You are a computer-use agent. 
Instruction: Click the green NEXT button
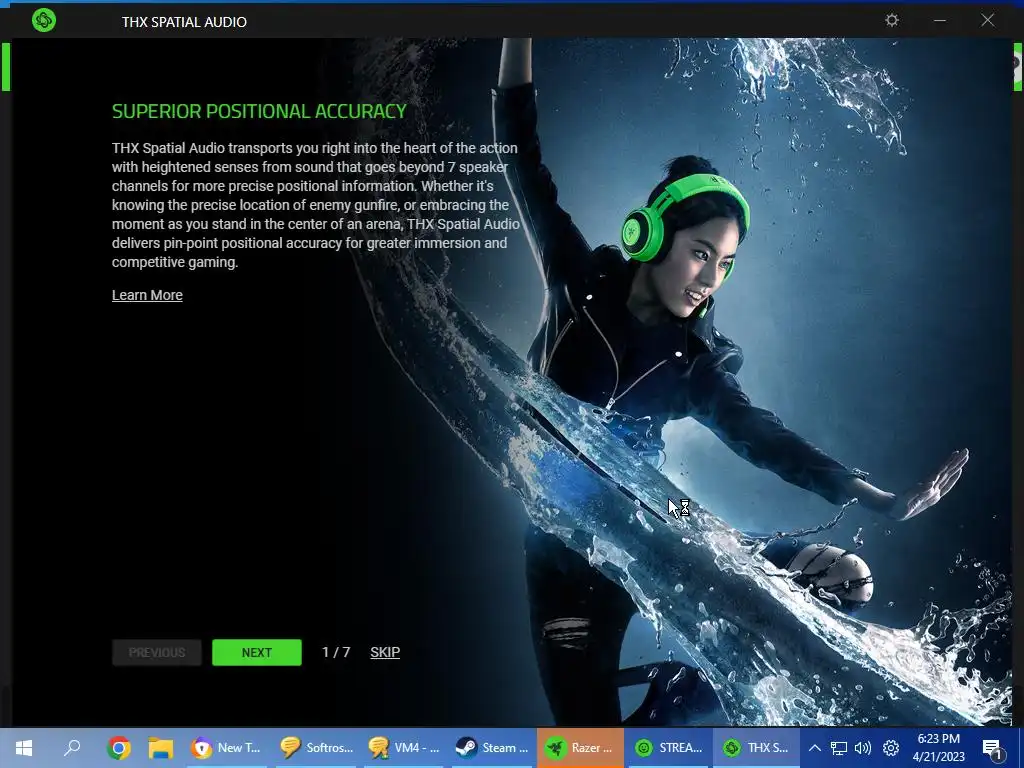click(257, 652)
